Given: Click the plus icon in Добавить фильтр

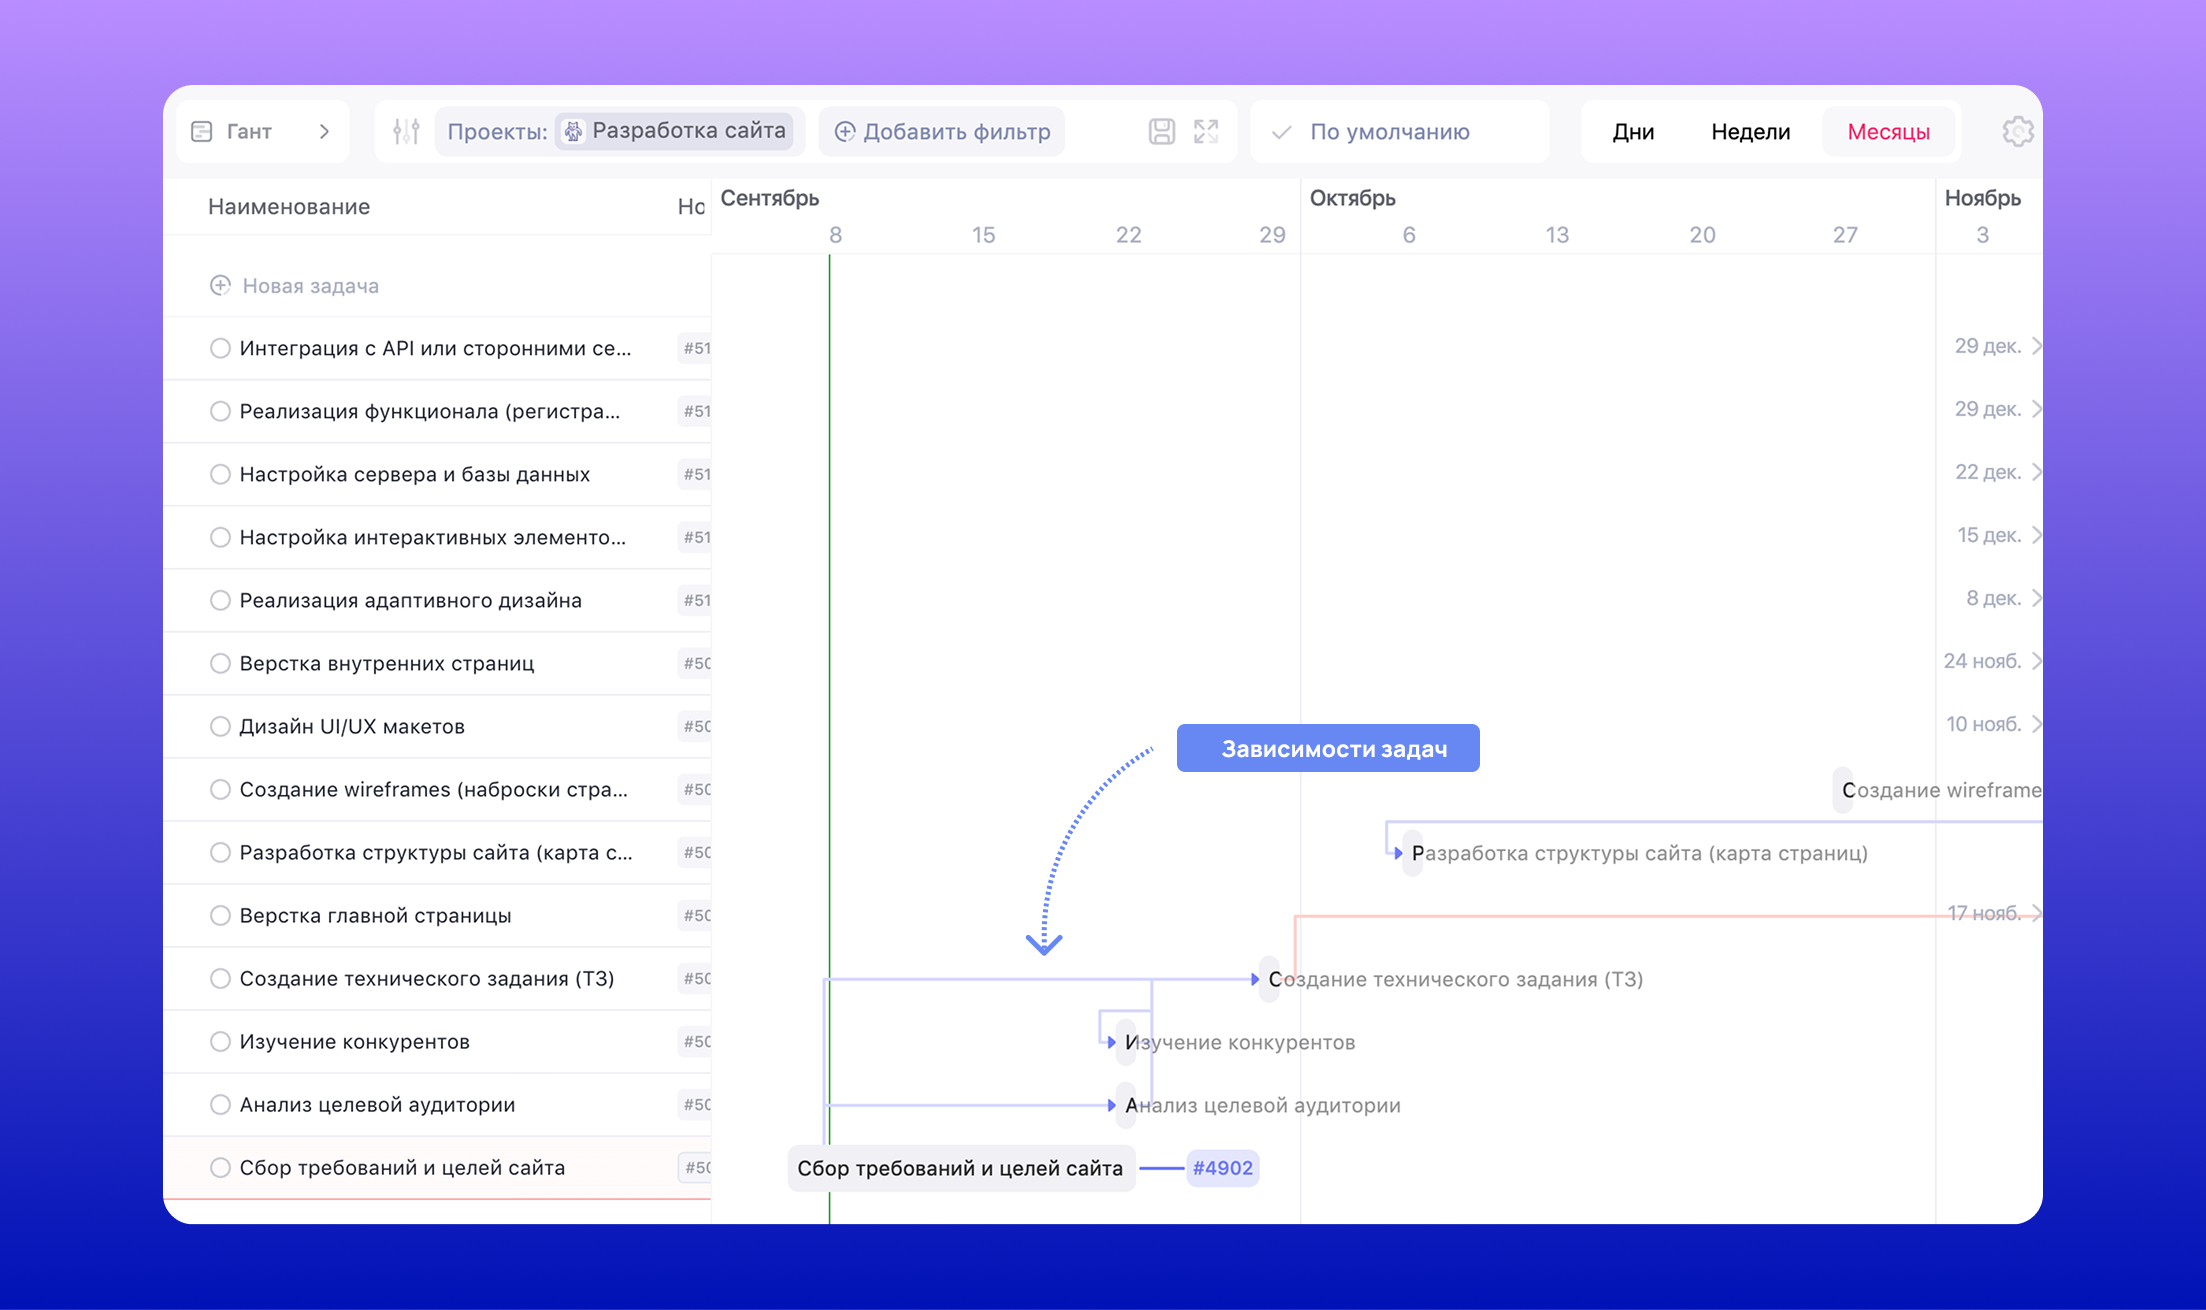Looking at the screenshot, I should pyautogui.click(x=844, y=131).
